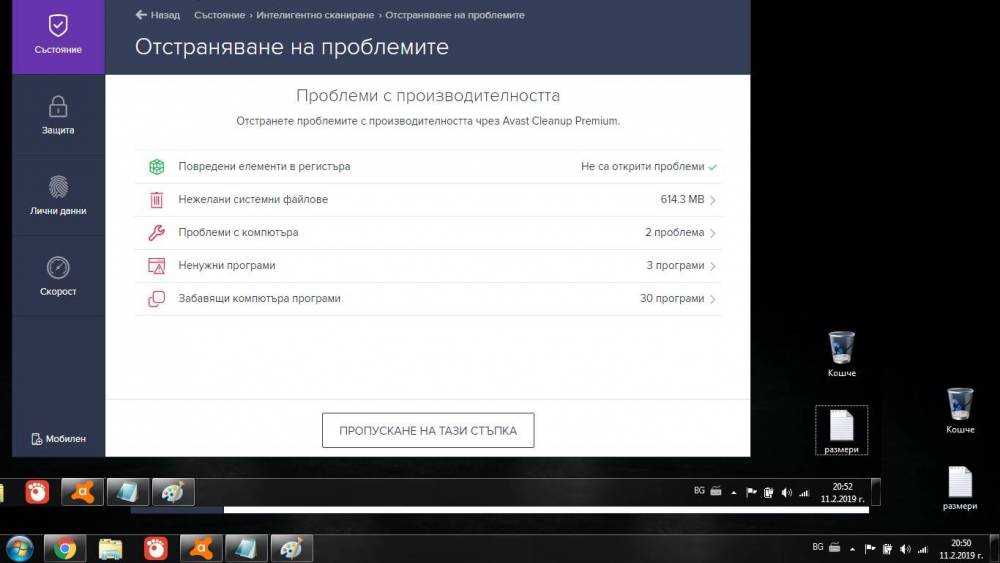1000x563 pixels.
Task: Click the wrench computer problems icon
Action: point(156,233)
